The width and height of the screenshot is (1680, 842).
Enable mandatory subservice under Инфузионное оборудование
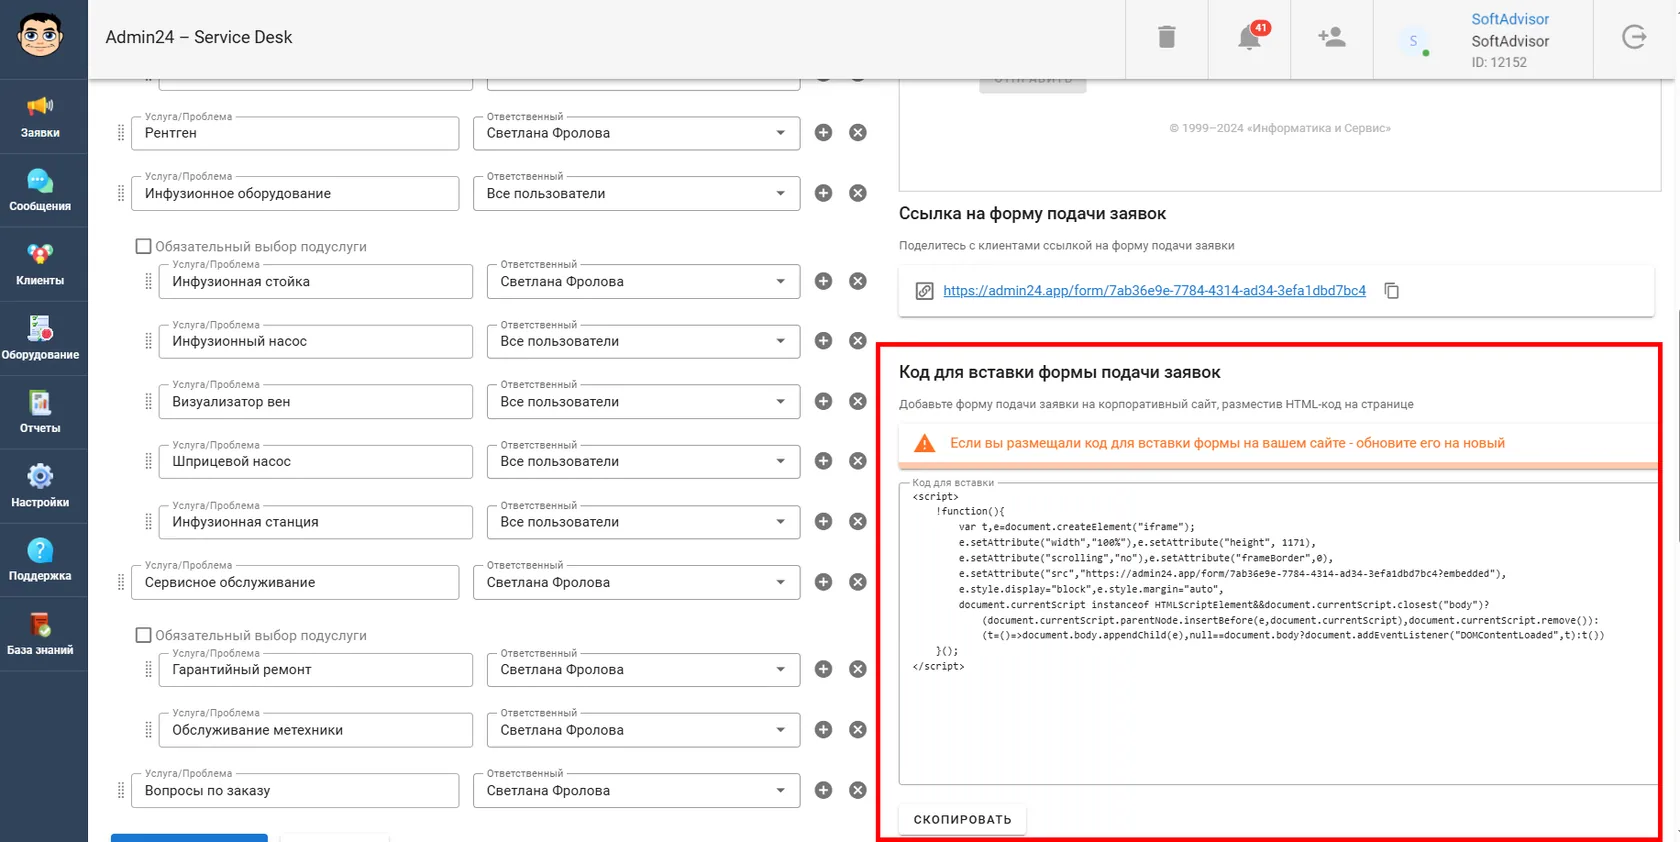click(x=143, y=246)
